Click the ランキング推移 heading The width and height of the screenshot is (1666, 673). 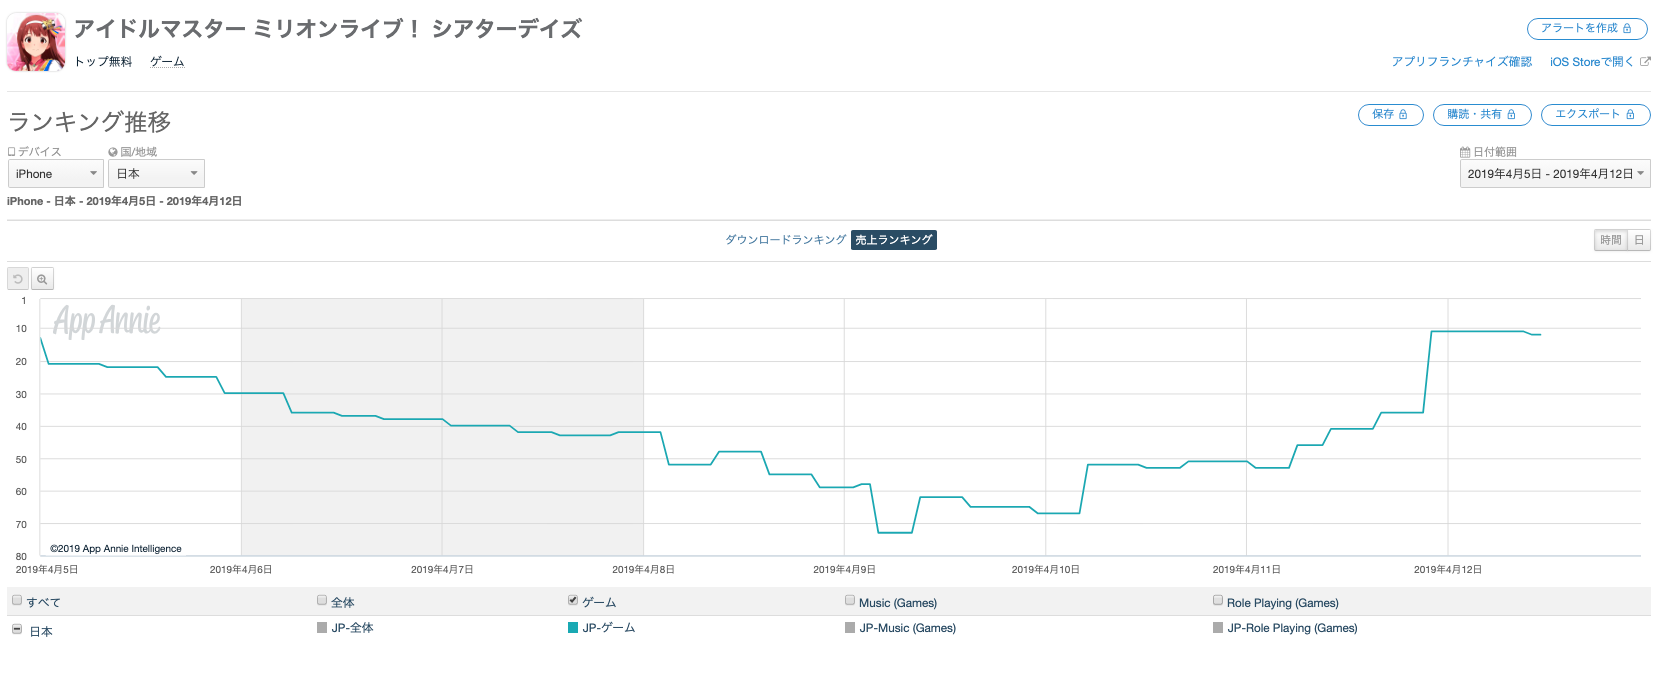click(90, 122)
